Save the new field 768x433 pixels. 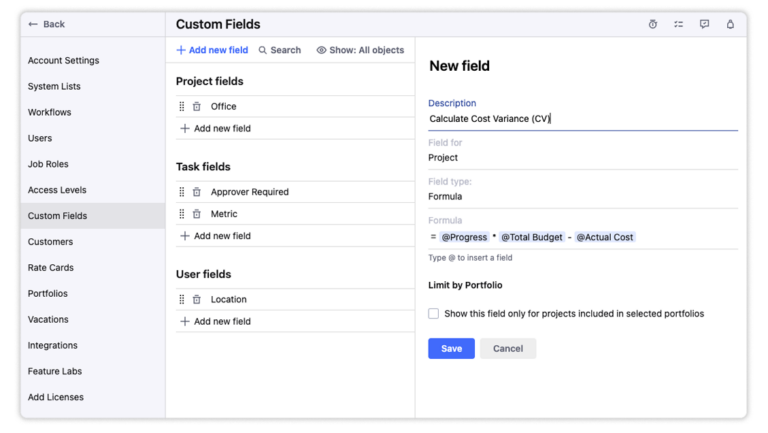[x=451, y=348]
